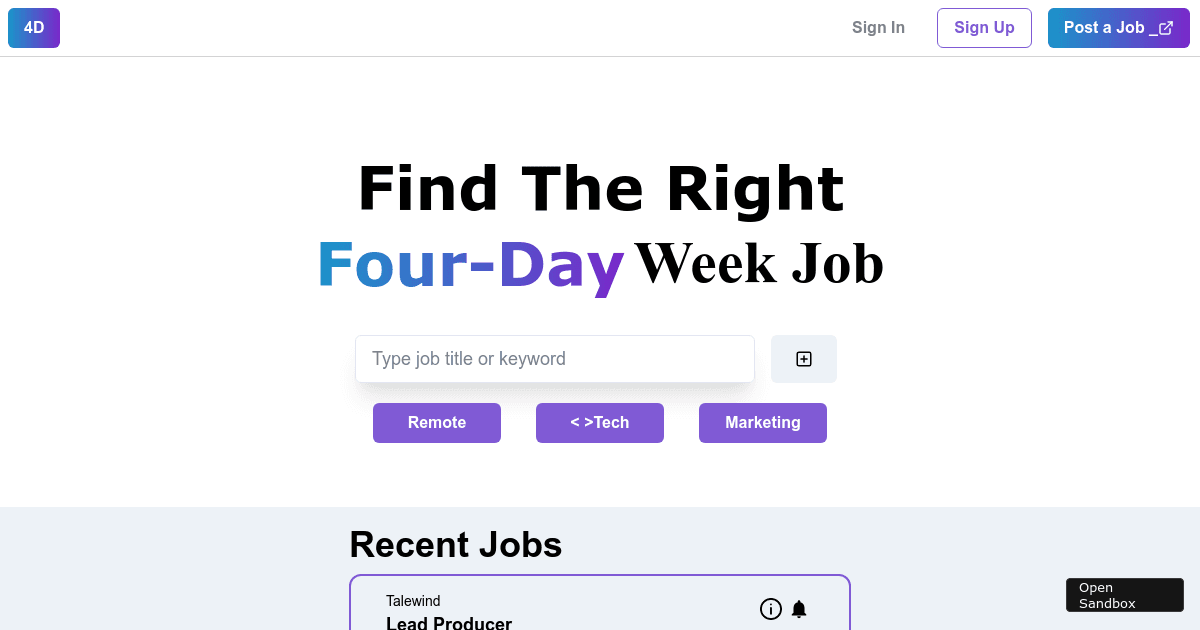
Task: Click the info icon on Talewind job card
Action: [771, 609]
